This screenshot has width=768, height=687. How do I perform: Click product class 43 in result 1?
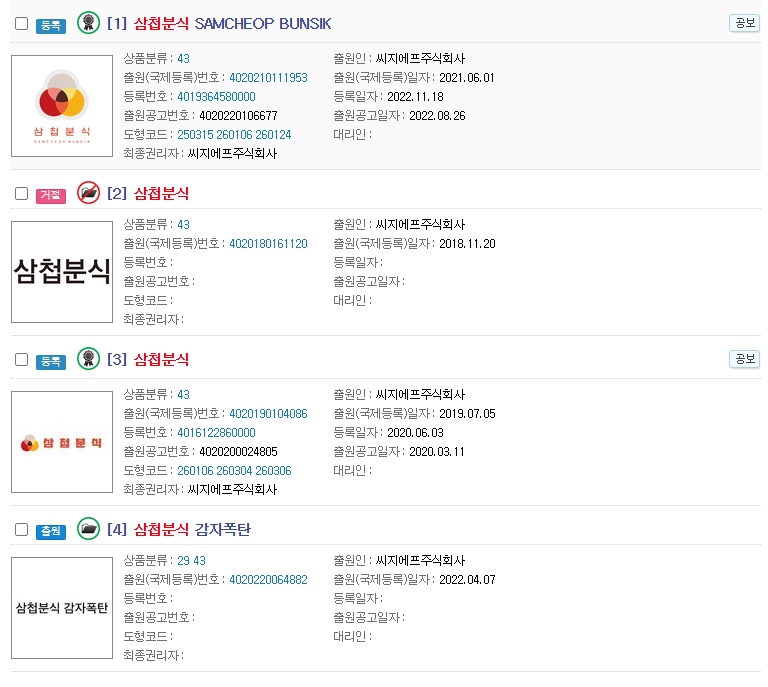[183, 59]
